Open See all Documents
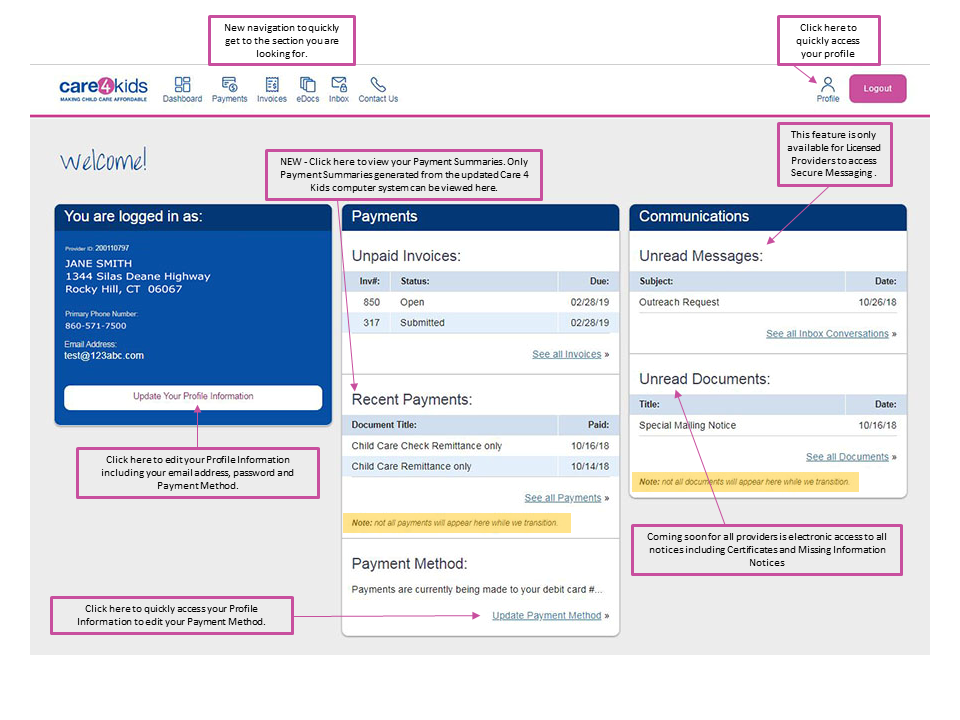 pos(848,456)
